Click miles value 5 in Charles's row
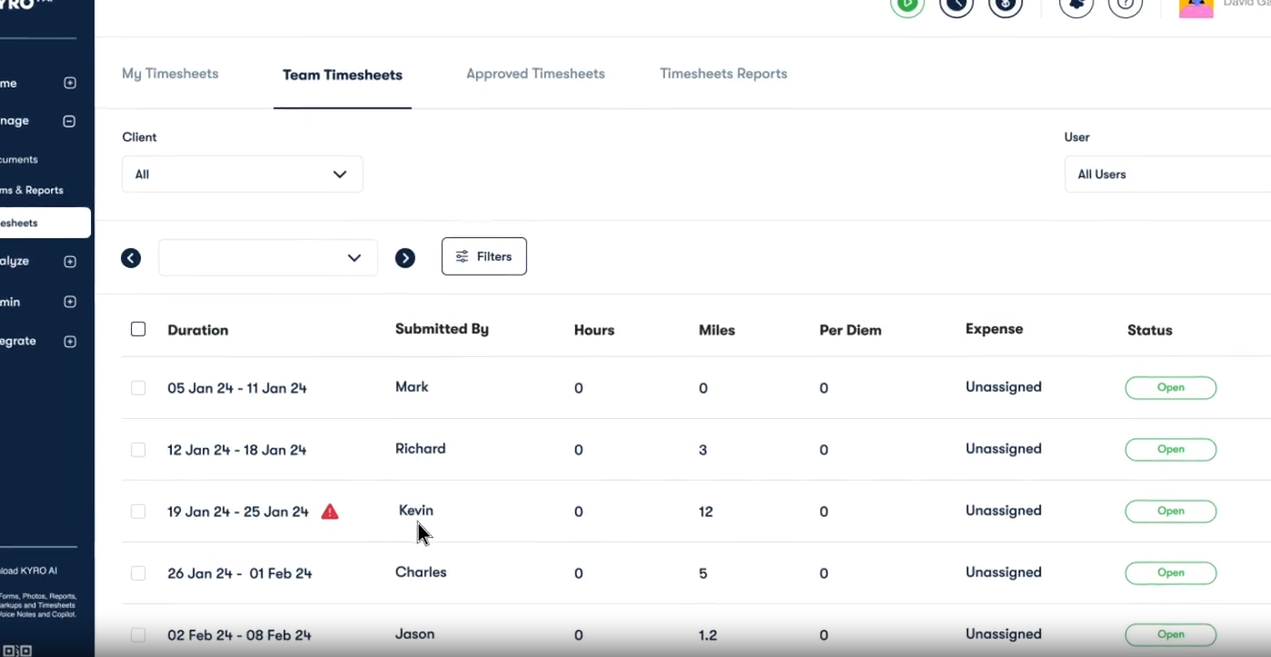Image resolution: width=1271 pixels, height=657 pixels. coord(703,574)
